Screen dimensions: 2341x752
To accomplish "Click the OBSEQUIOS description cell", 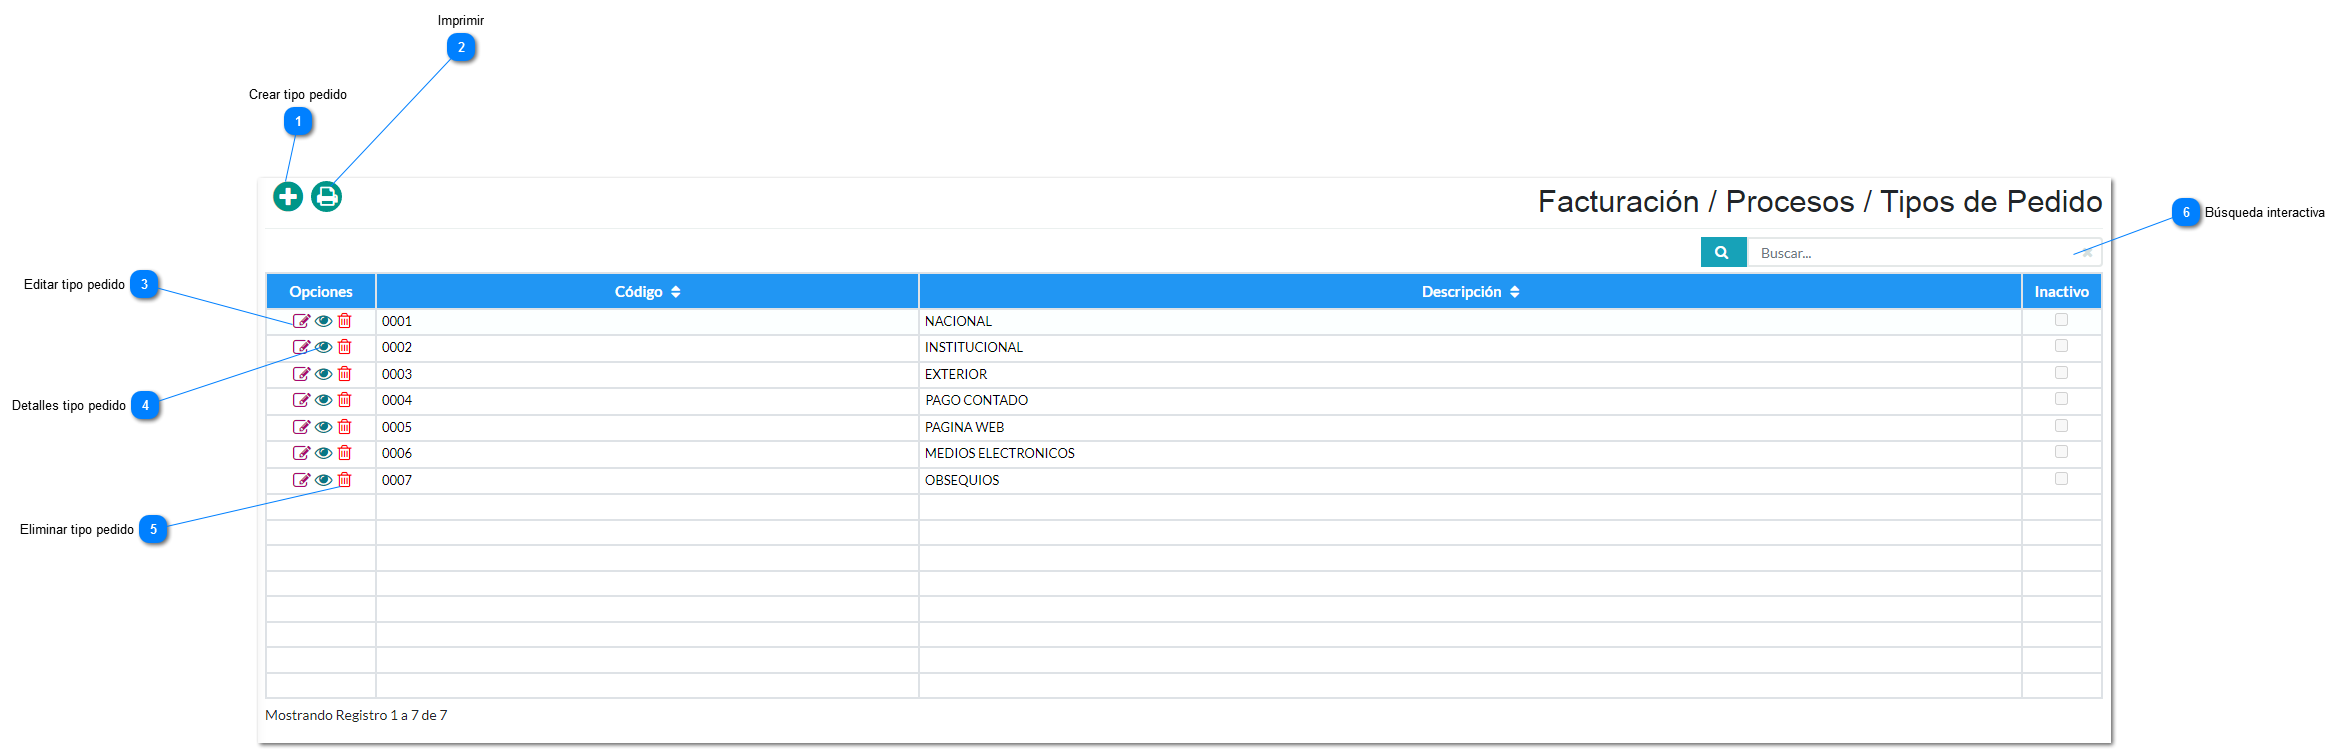I will [x=1470, y=480].
